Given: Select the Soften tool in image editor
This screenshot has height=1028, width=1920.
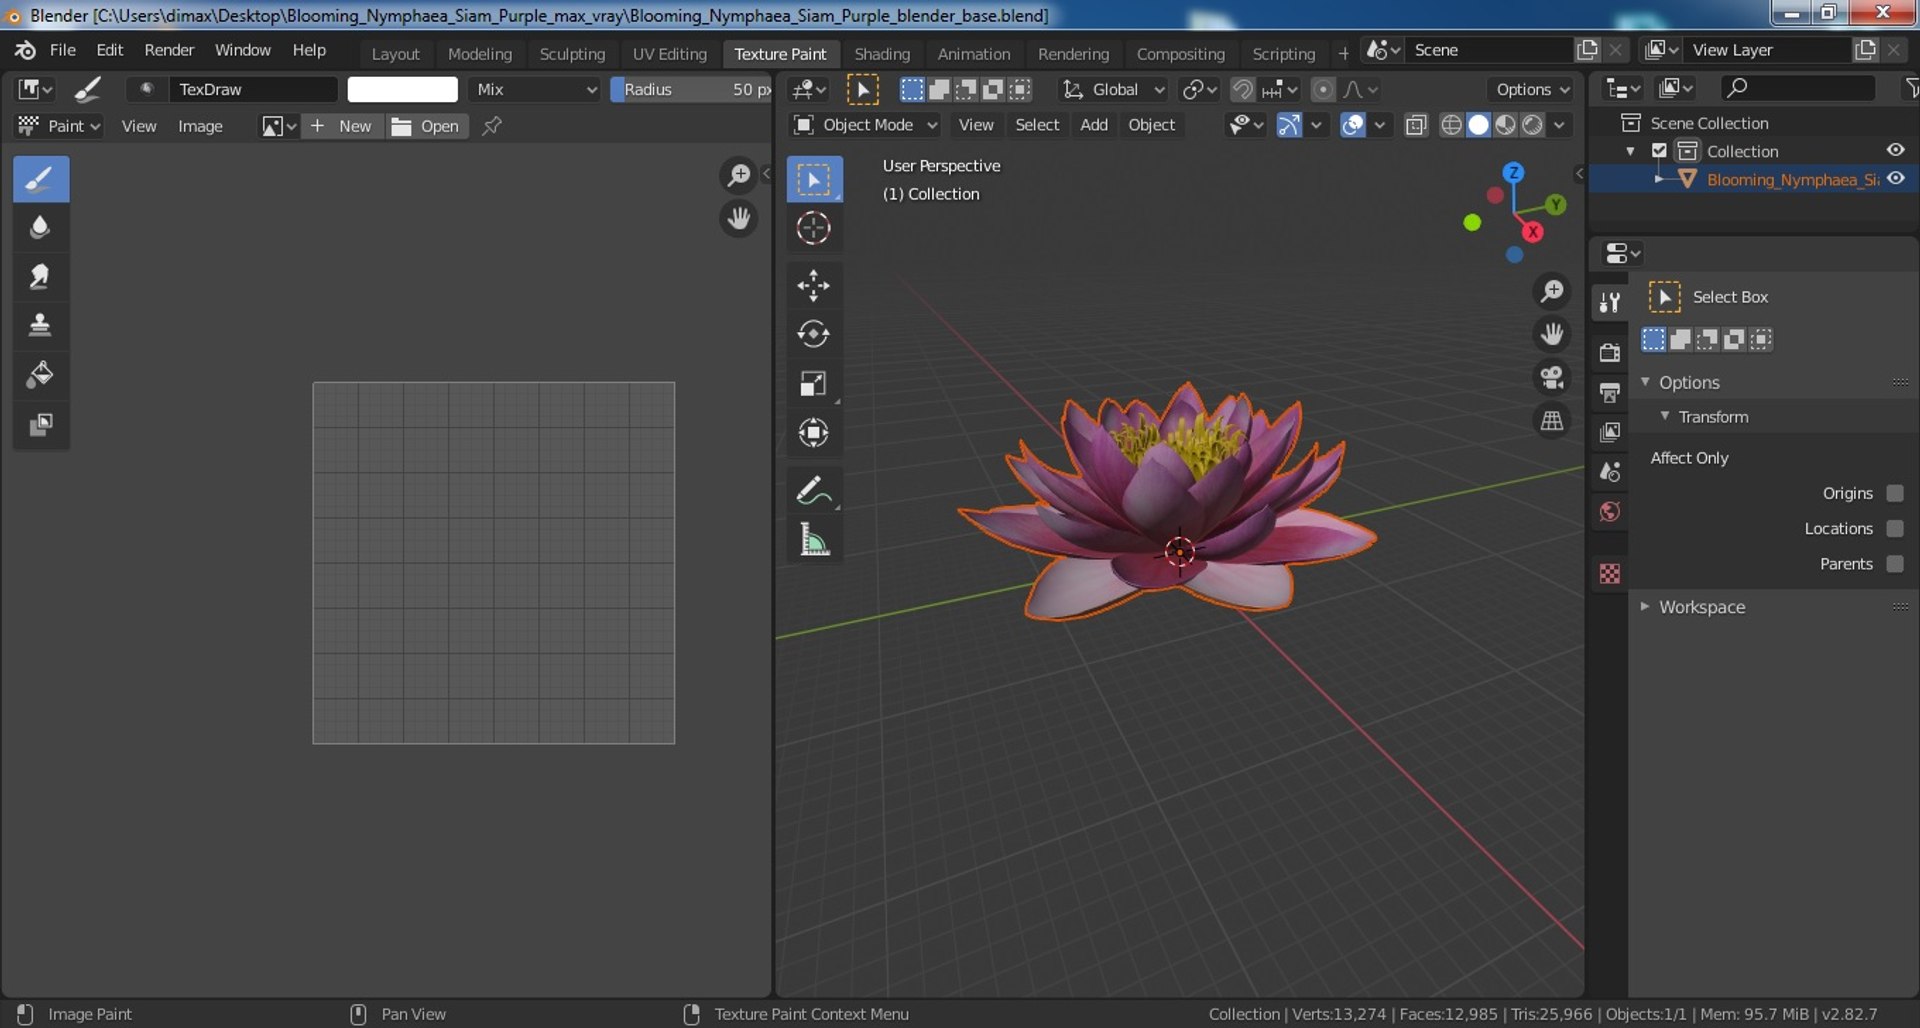Looking at the screenshot, I should point(41,228).
